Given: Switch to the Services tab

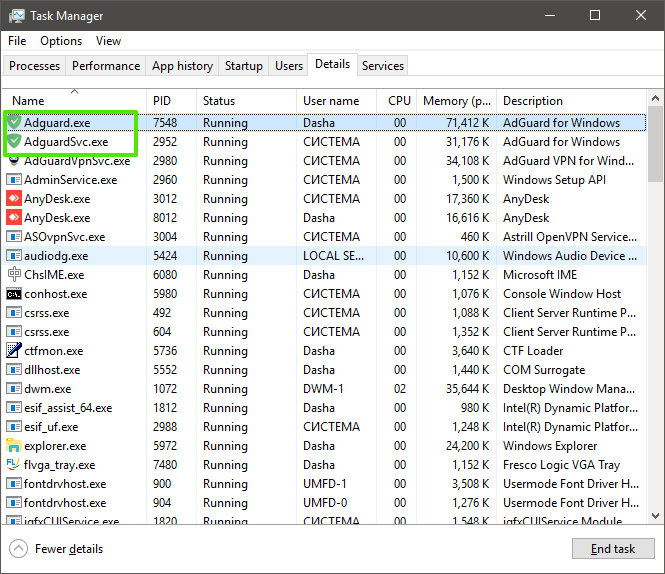Looking at the screenshot, I should pos(383,66).
